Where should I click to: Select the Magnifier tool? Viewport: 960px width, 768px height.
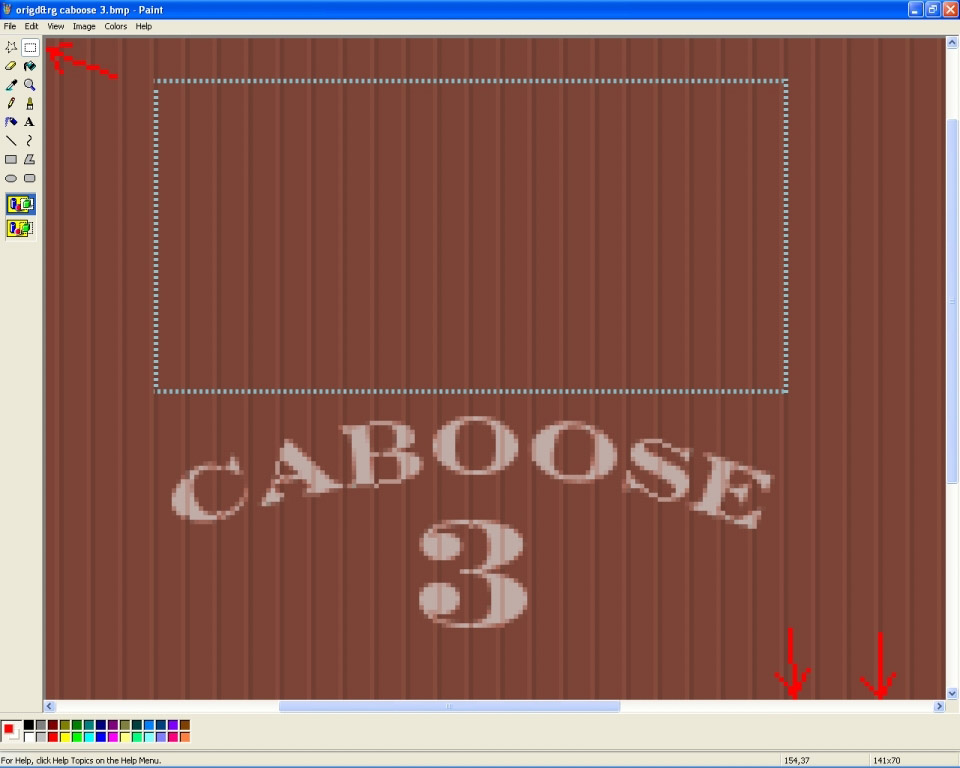pyautogui.click(x=30, y=85)
